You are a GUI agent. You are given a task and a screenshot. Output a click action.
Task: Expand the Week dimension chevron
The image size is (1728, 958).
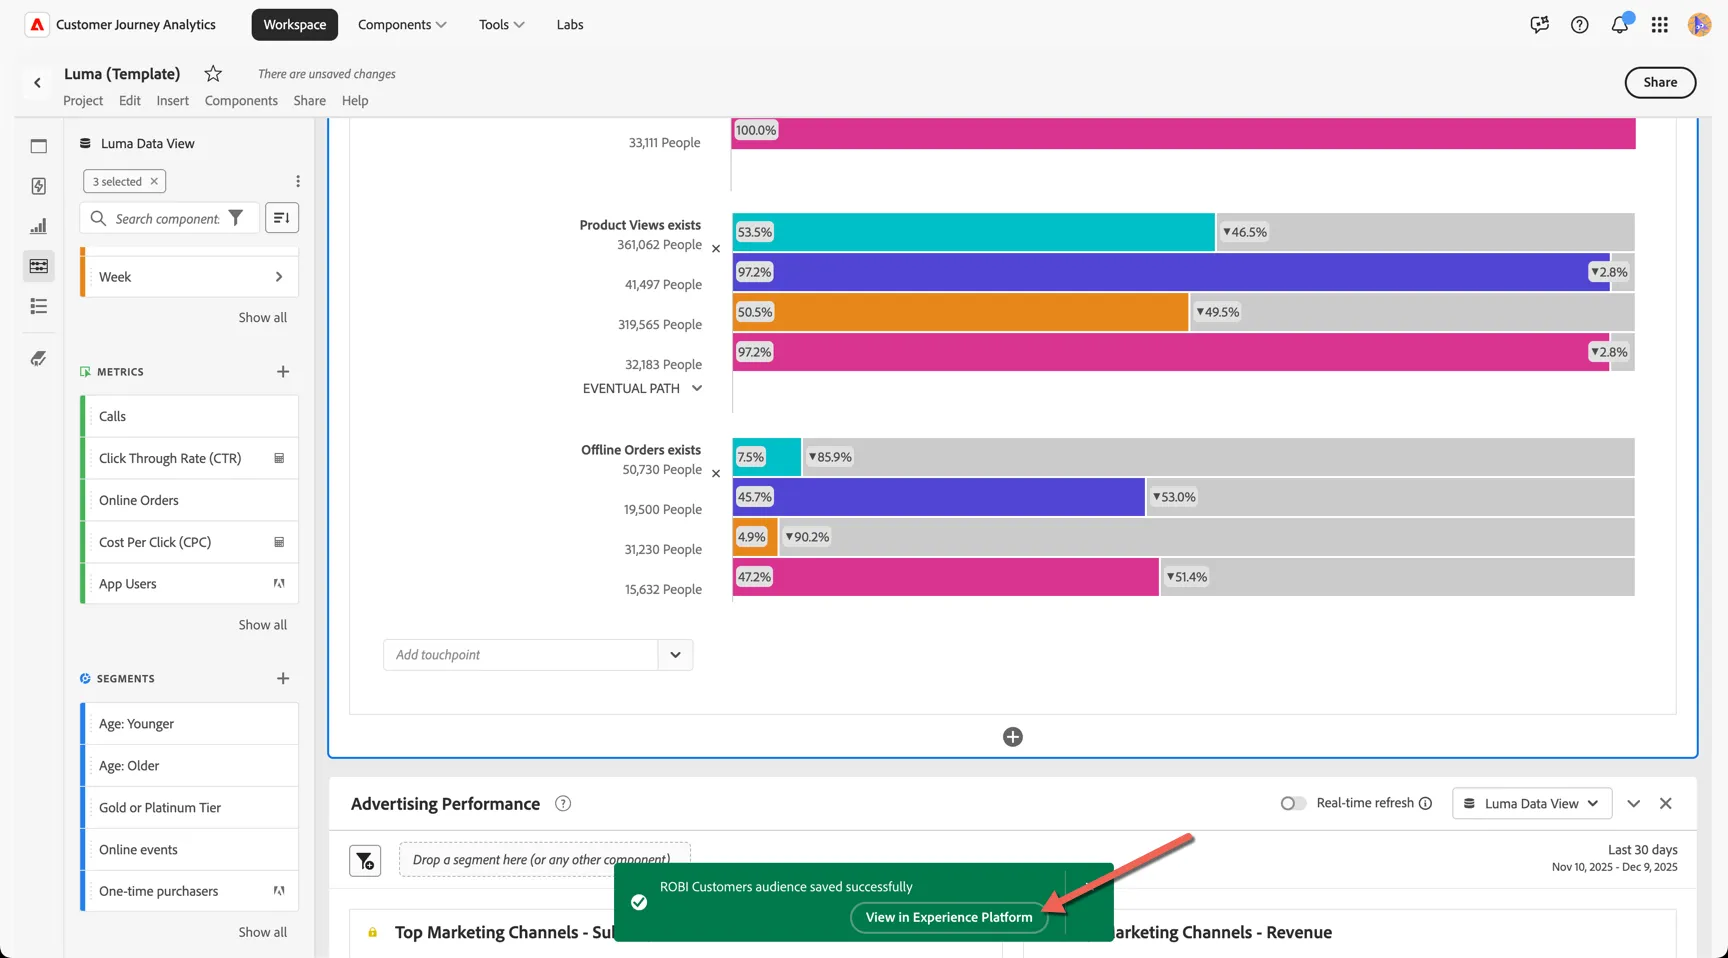[279, 277]
